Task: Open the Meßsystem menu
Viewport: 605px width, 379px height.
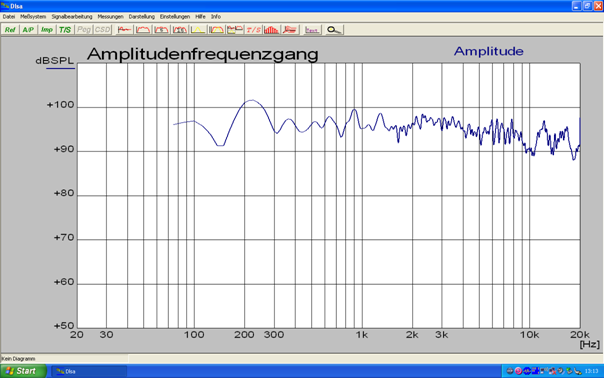Action: (x=33, y=17)
